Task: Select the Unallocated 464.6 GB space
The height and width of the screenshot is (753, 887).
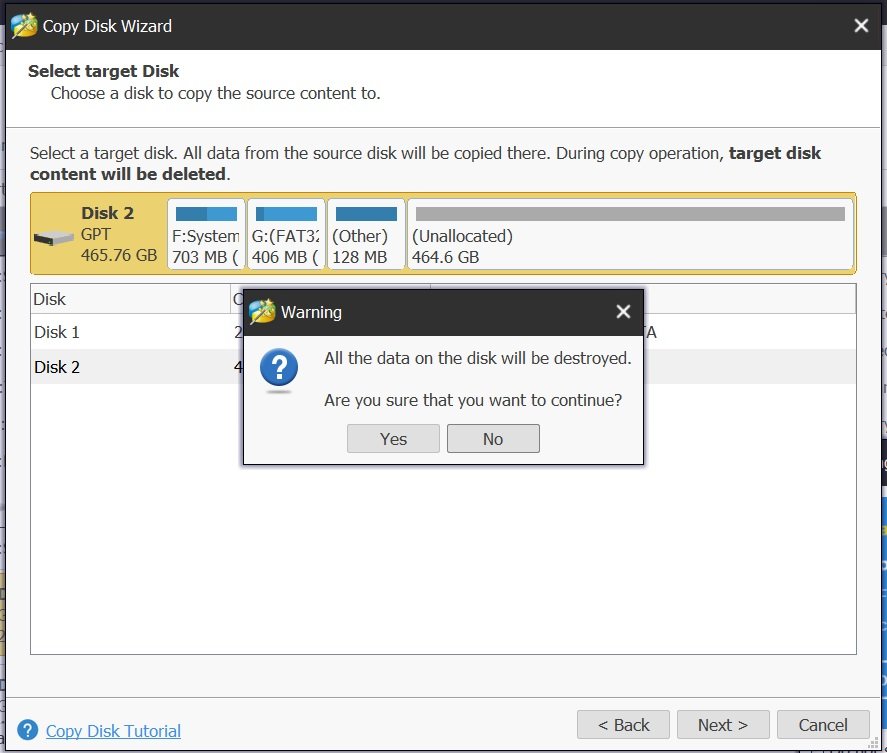Action: pyautogui.click(x=630, y=234)
